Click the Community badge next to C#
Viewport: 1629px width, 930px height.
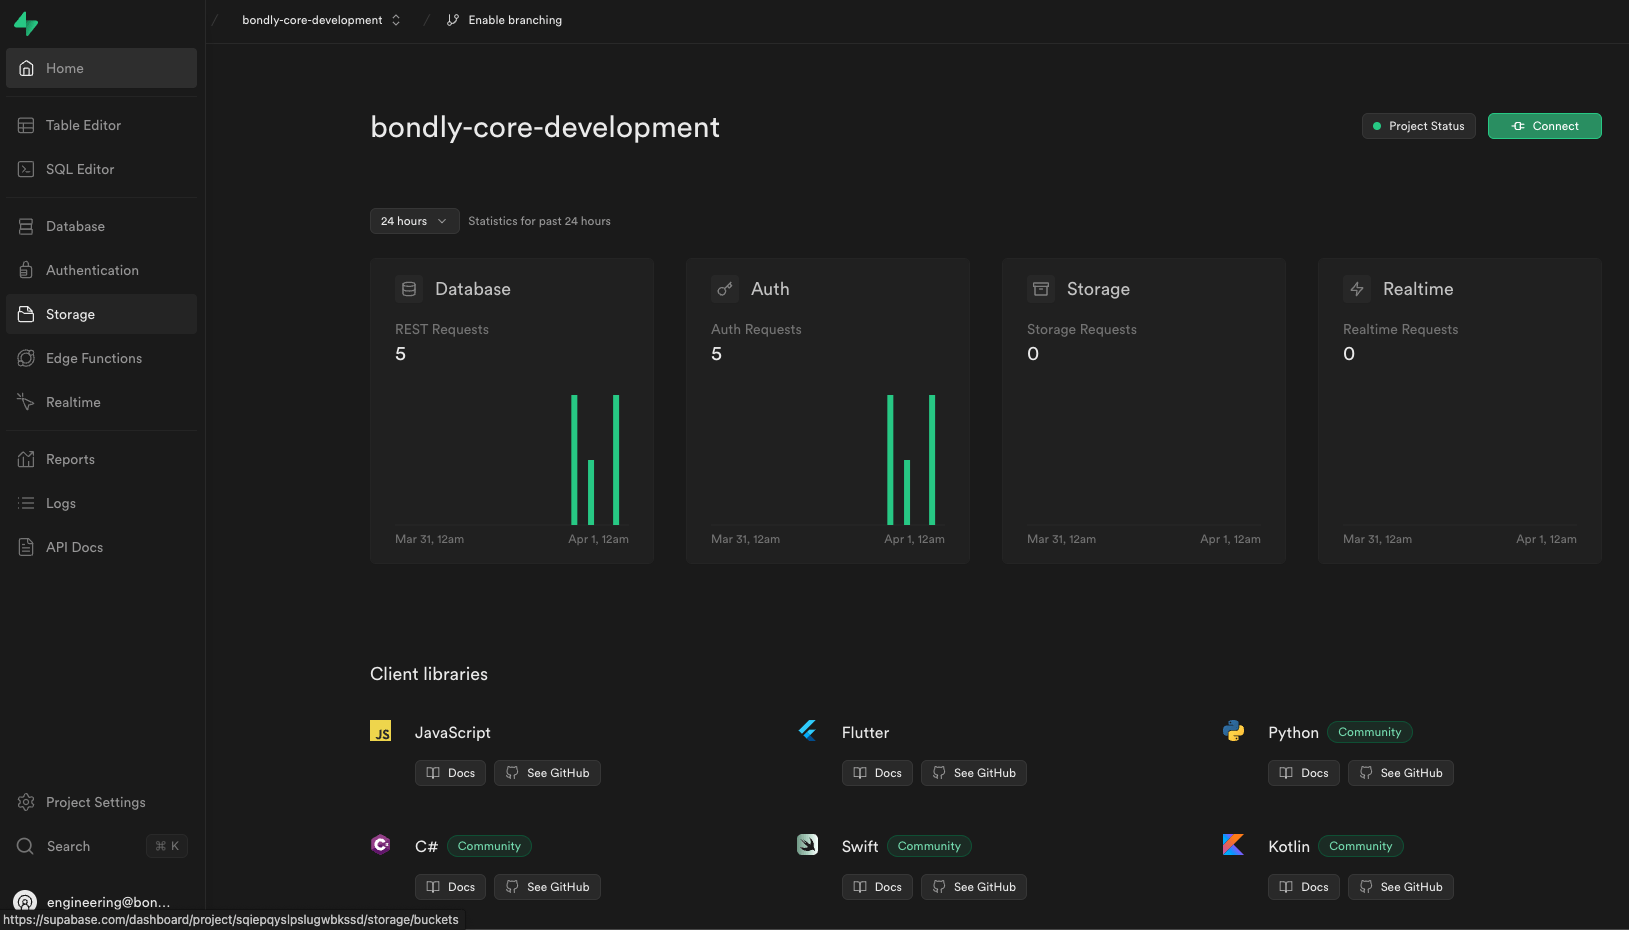(x=489, y=846)
